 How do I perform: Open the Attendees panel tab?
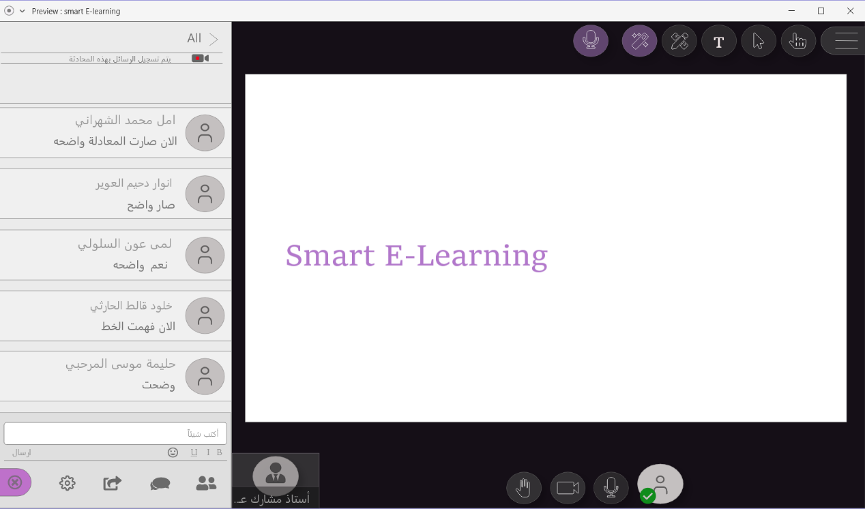(206, 483)
